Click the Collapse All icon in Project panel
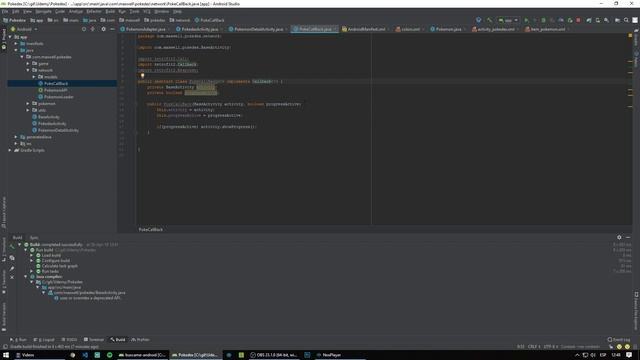Viewport: 640px width, 360px height. tap(93, 29)
